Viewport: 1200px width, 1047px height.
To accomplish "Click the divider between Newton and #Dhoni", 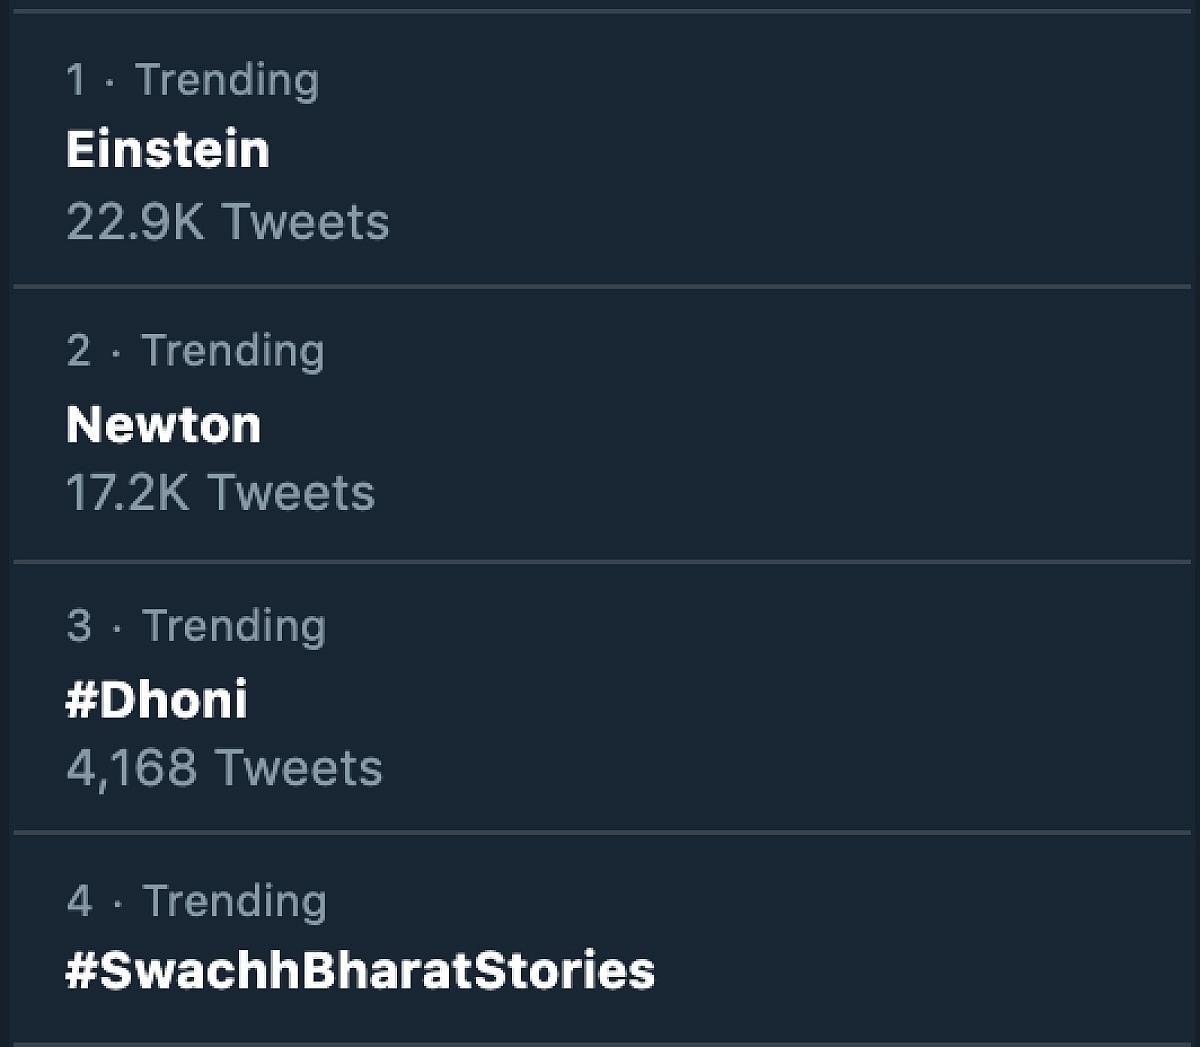I will click(600, 561).
